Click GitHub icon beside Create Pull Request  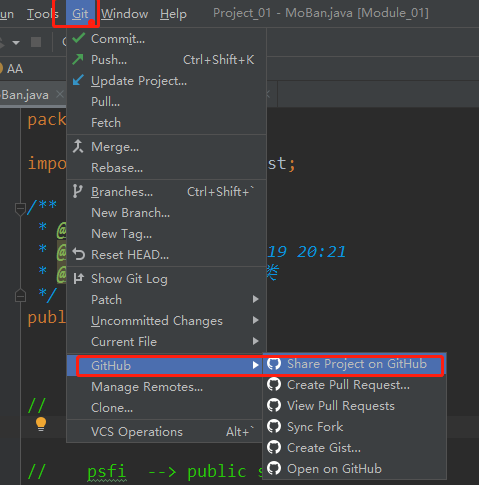[x=274, y=384]
